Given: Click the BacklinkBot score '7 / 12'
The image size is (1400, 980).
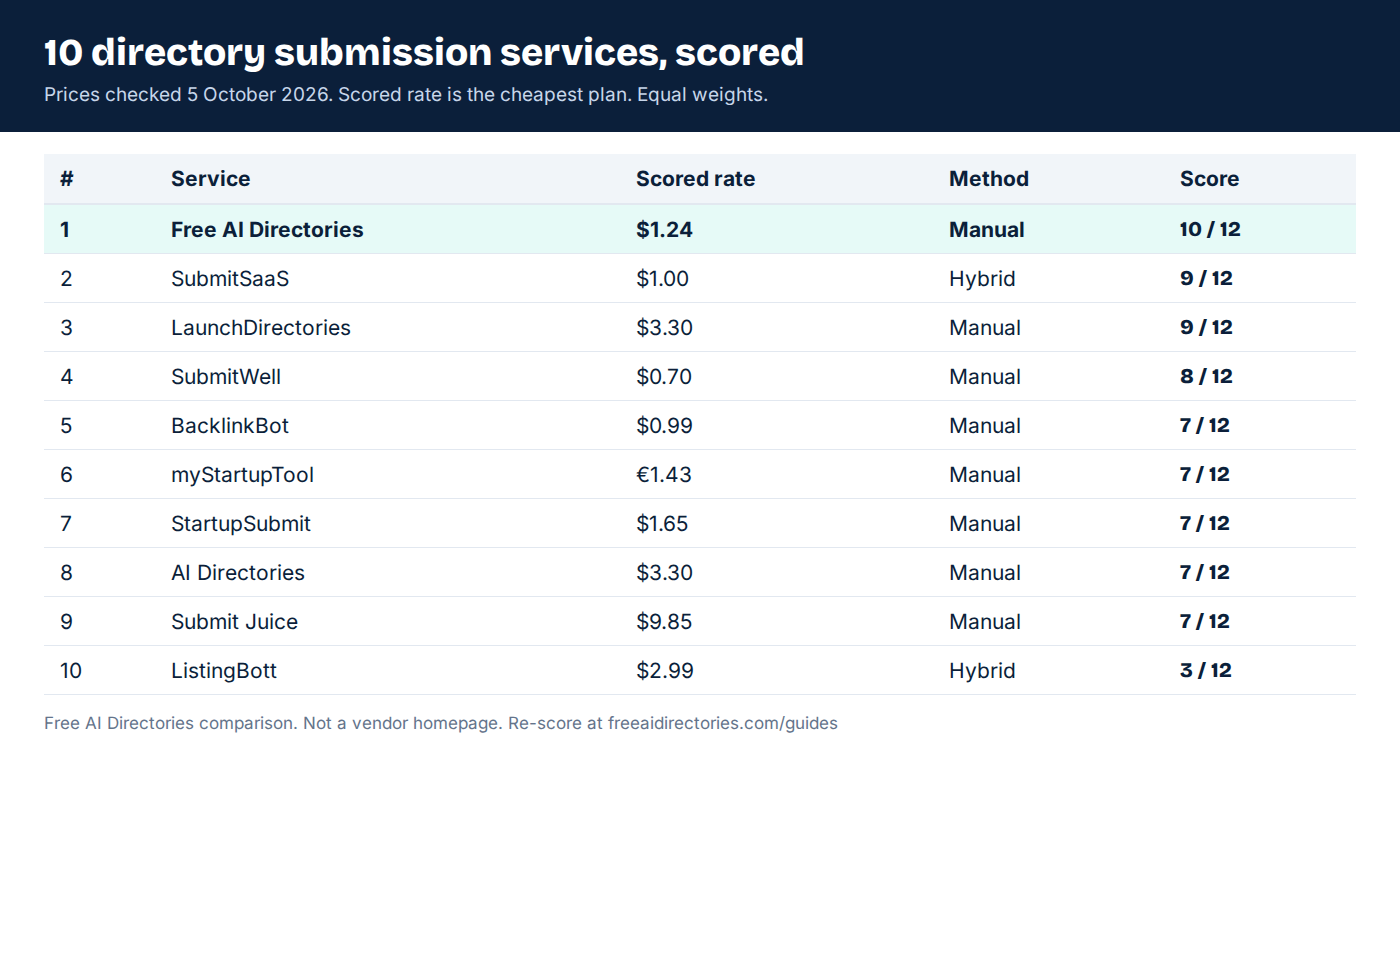Looking at the screenshot, I should (1205, 426).
